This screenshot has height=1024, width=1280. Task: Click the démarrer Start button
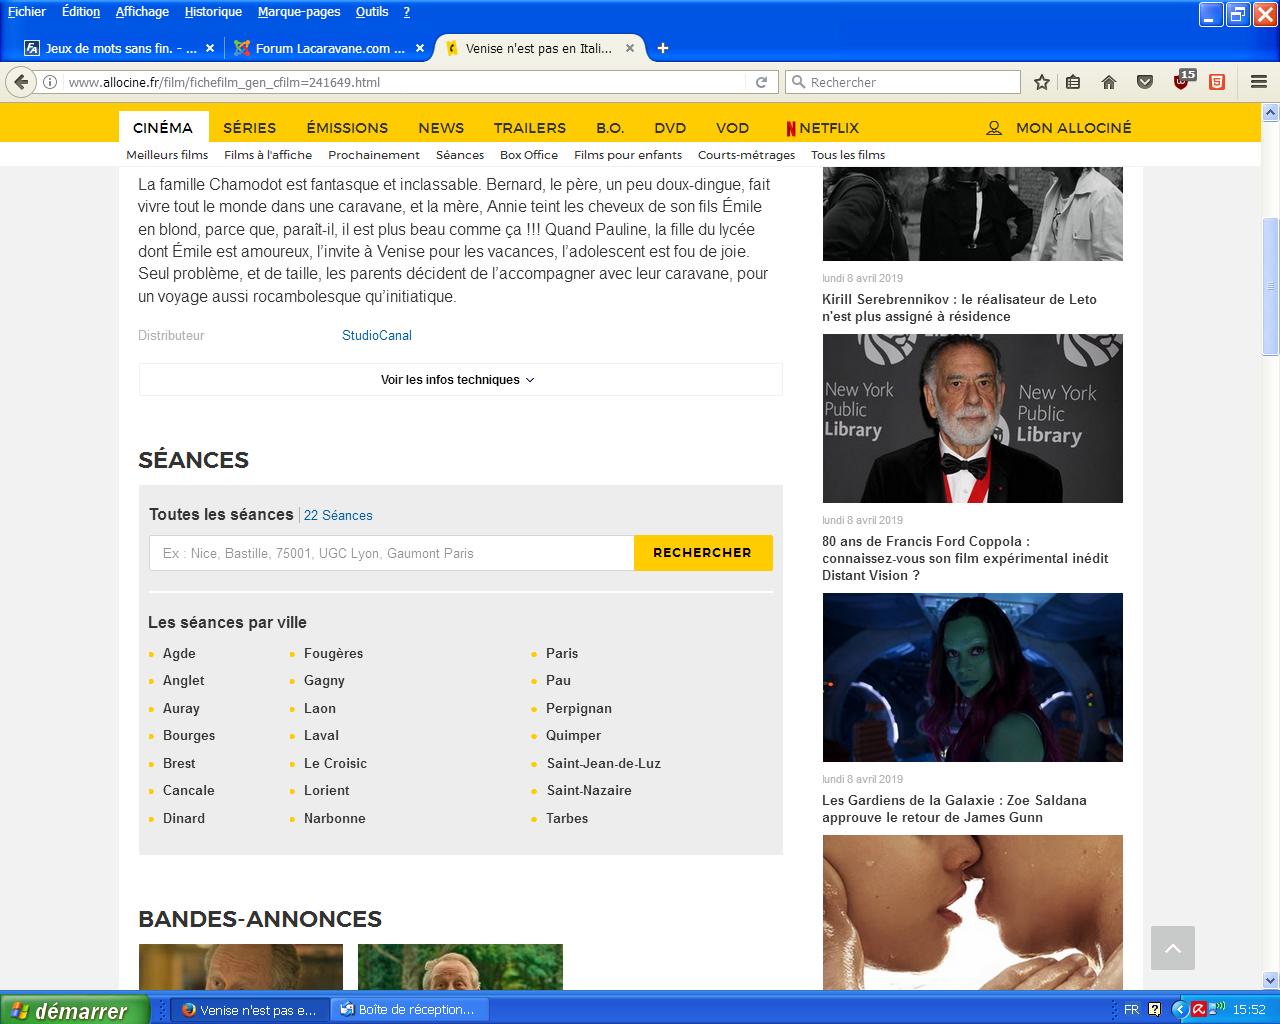point(74,1010)
